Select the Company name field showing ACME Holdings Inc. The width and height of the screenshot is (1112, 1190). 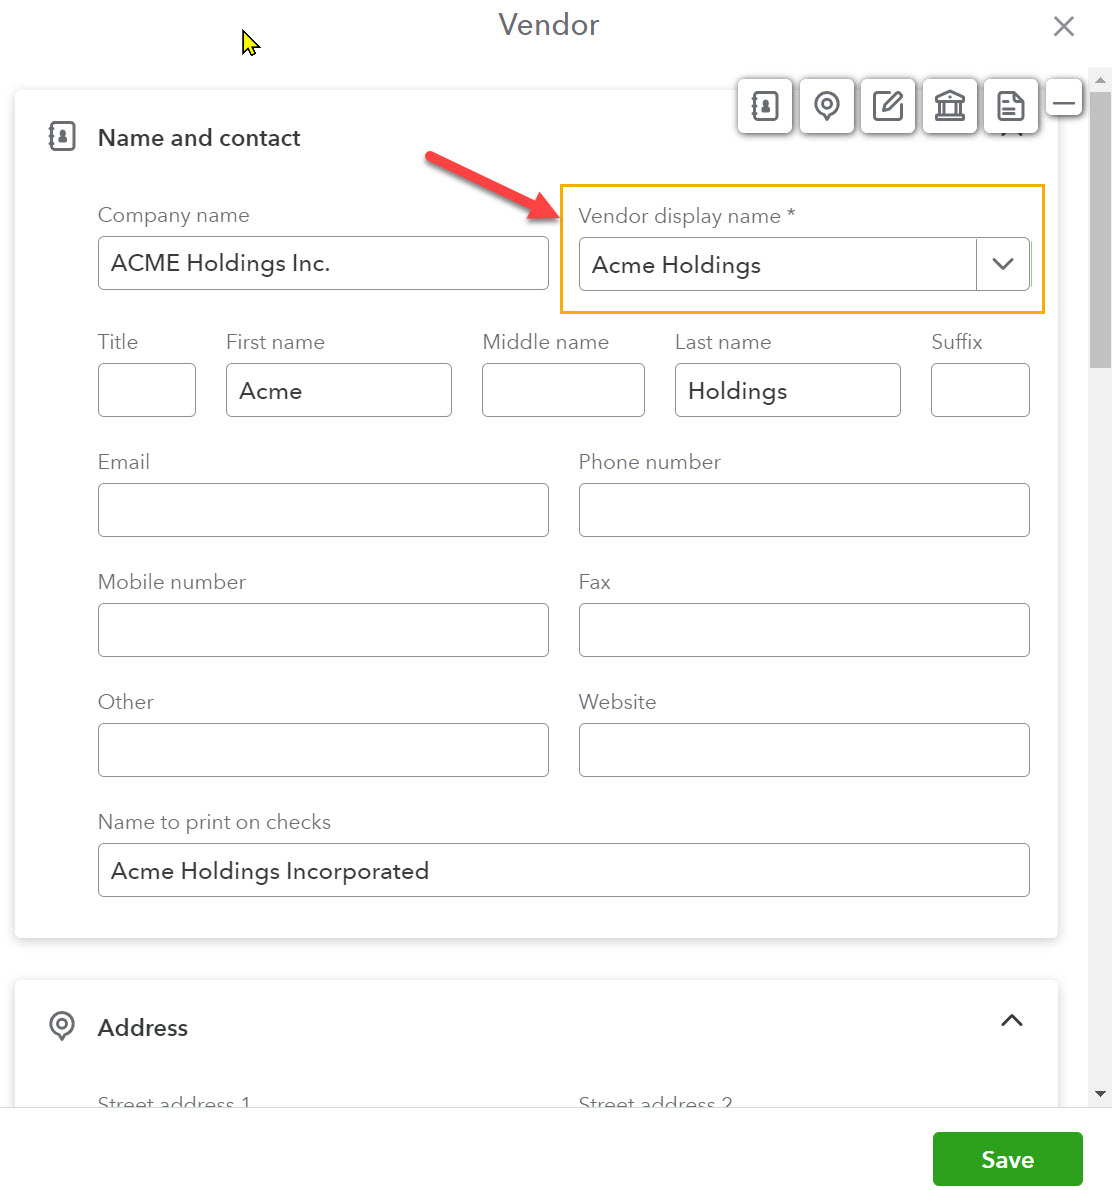pos(322,263)
